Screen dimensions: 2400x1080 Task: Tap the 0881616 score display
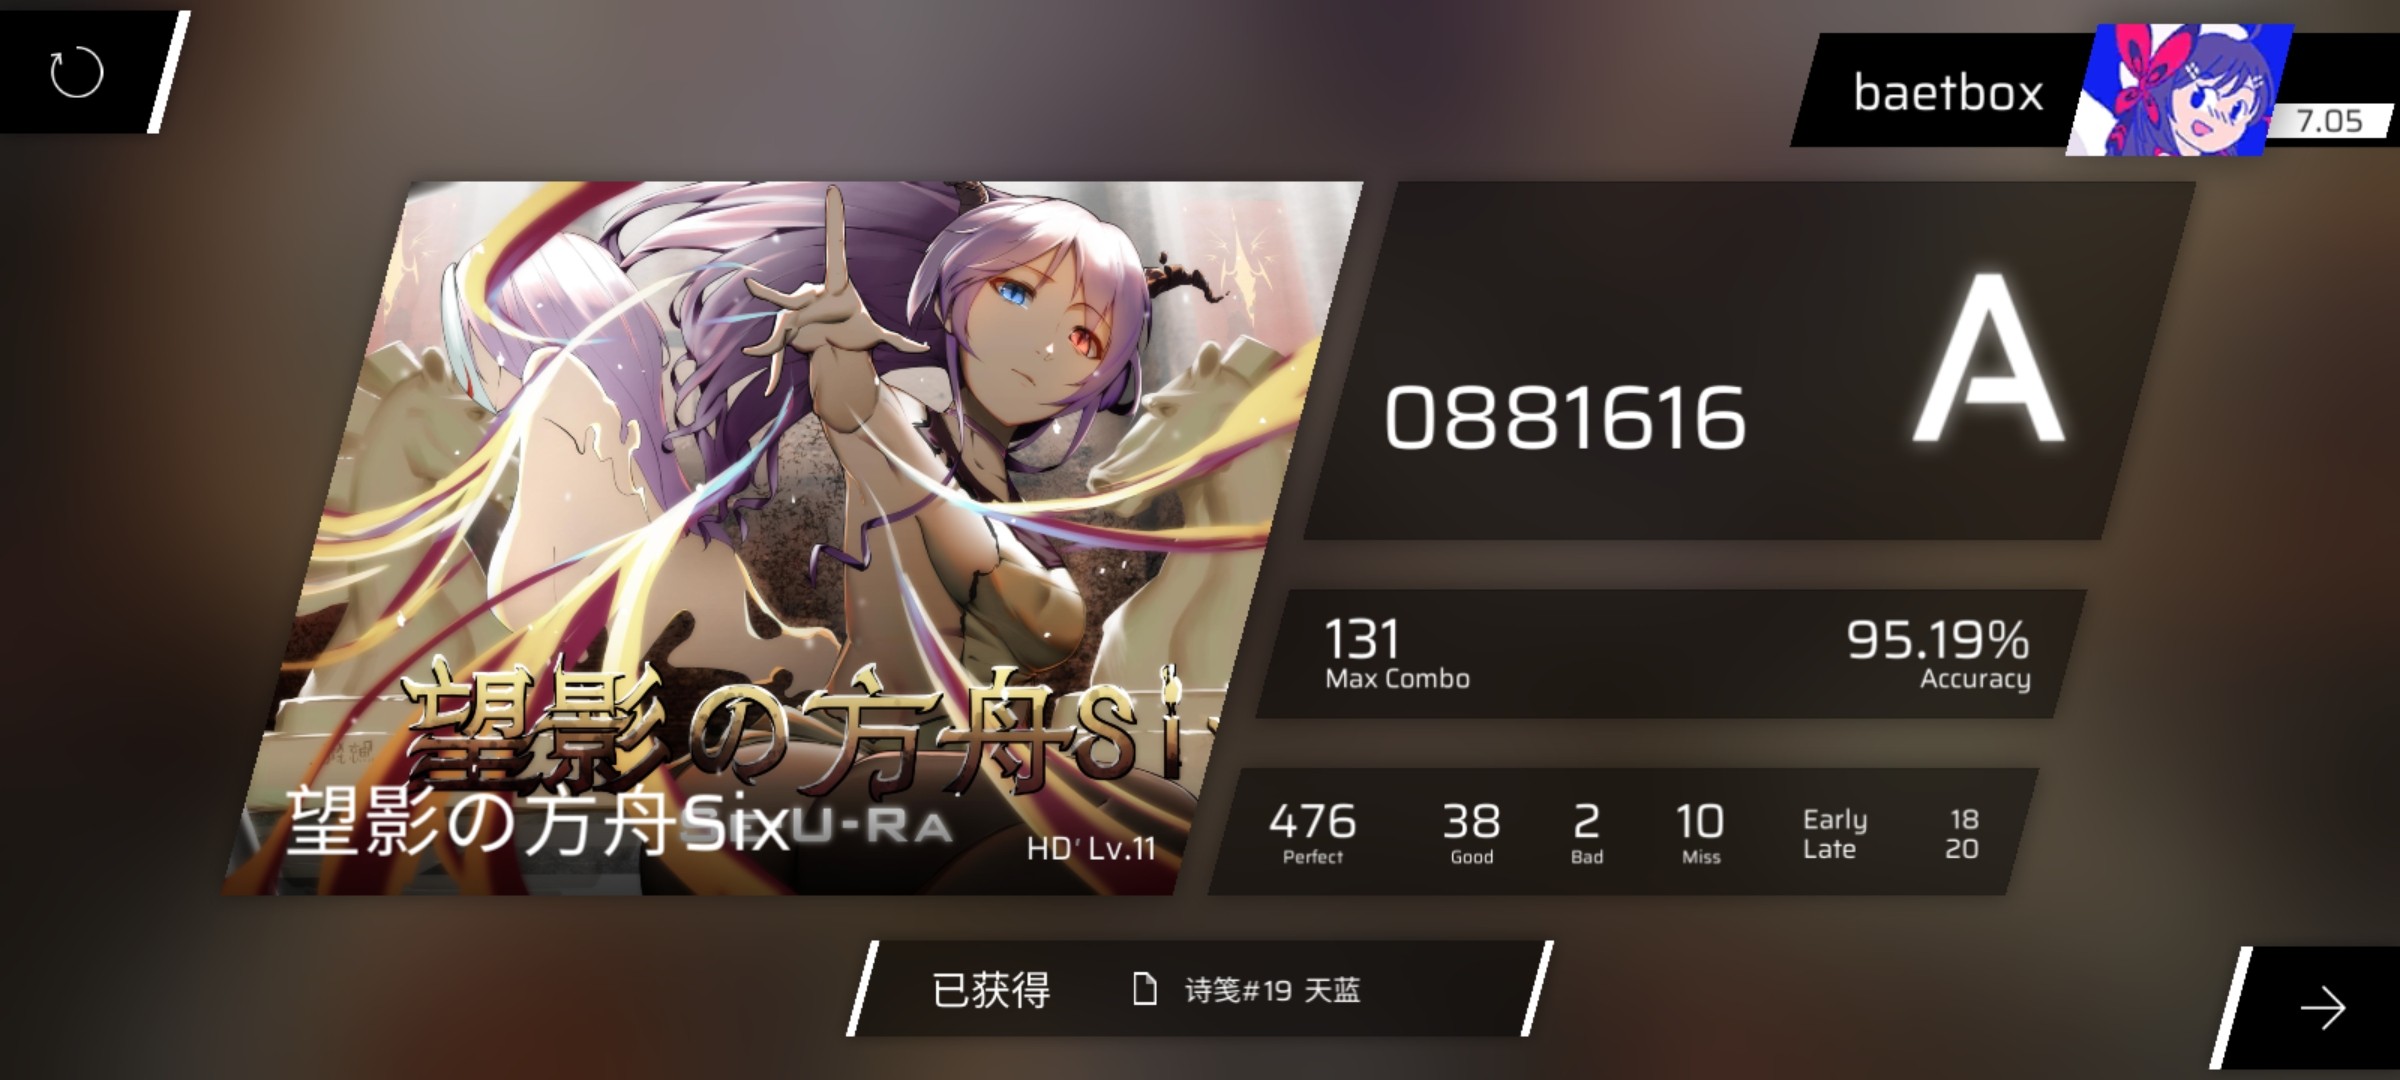click(1565, 418)
